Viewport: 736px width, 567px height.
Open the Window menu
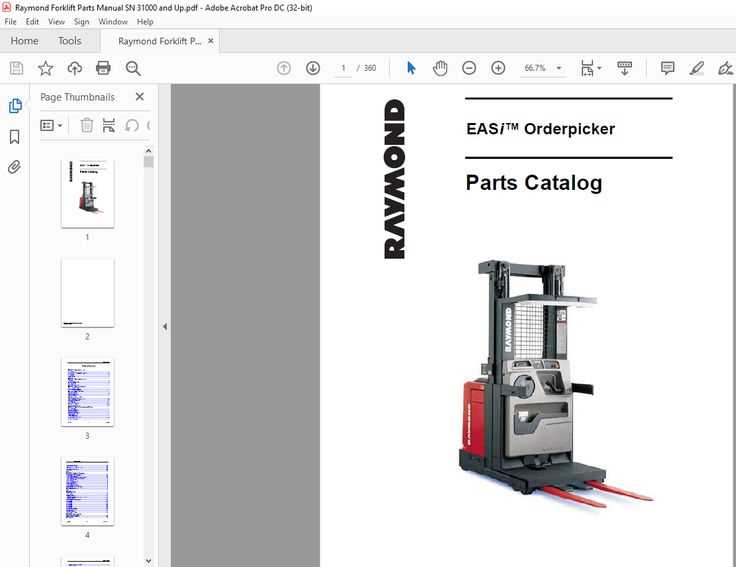tap(113, 22)
